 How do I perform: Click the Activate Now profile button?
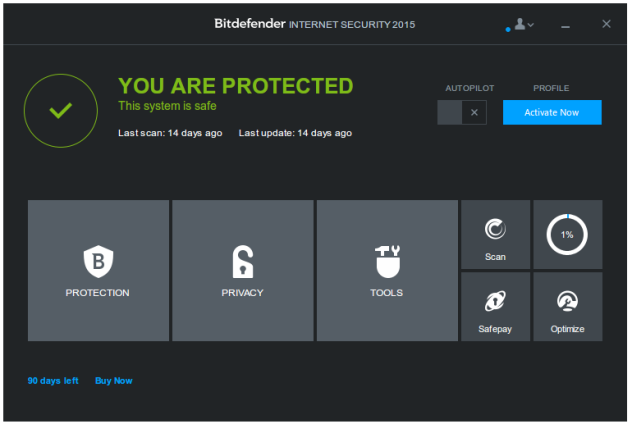(552, 112)
